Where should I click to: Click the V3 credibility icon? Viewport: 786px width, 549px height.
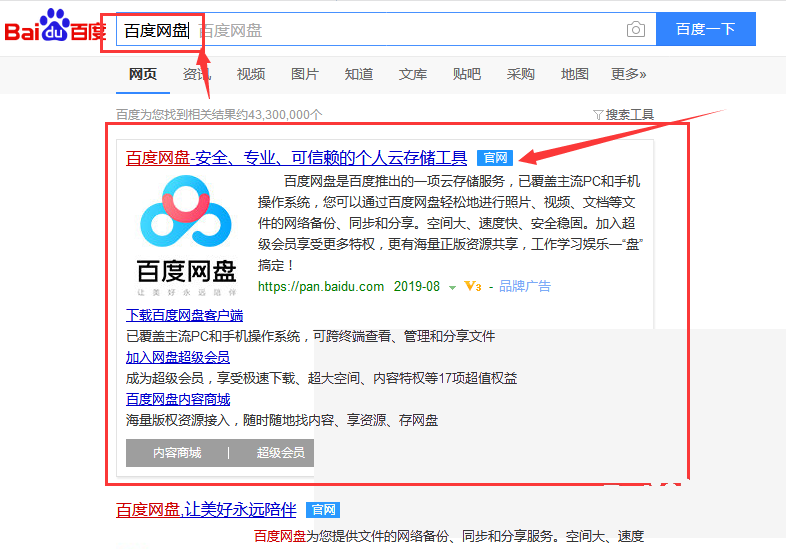tap(473, 286)
